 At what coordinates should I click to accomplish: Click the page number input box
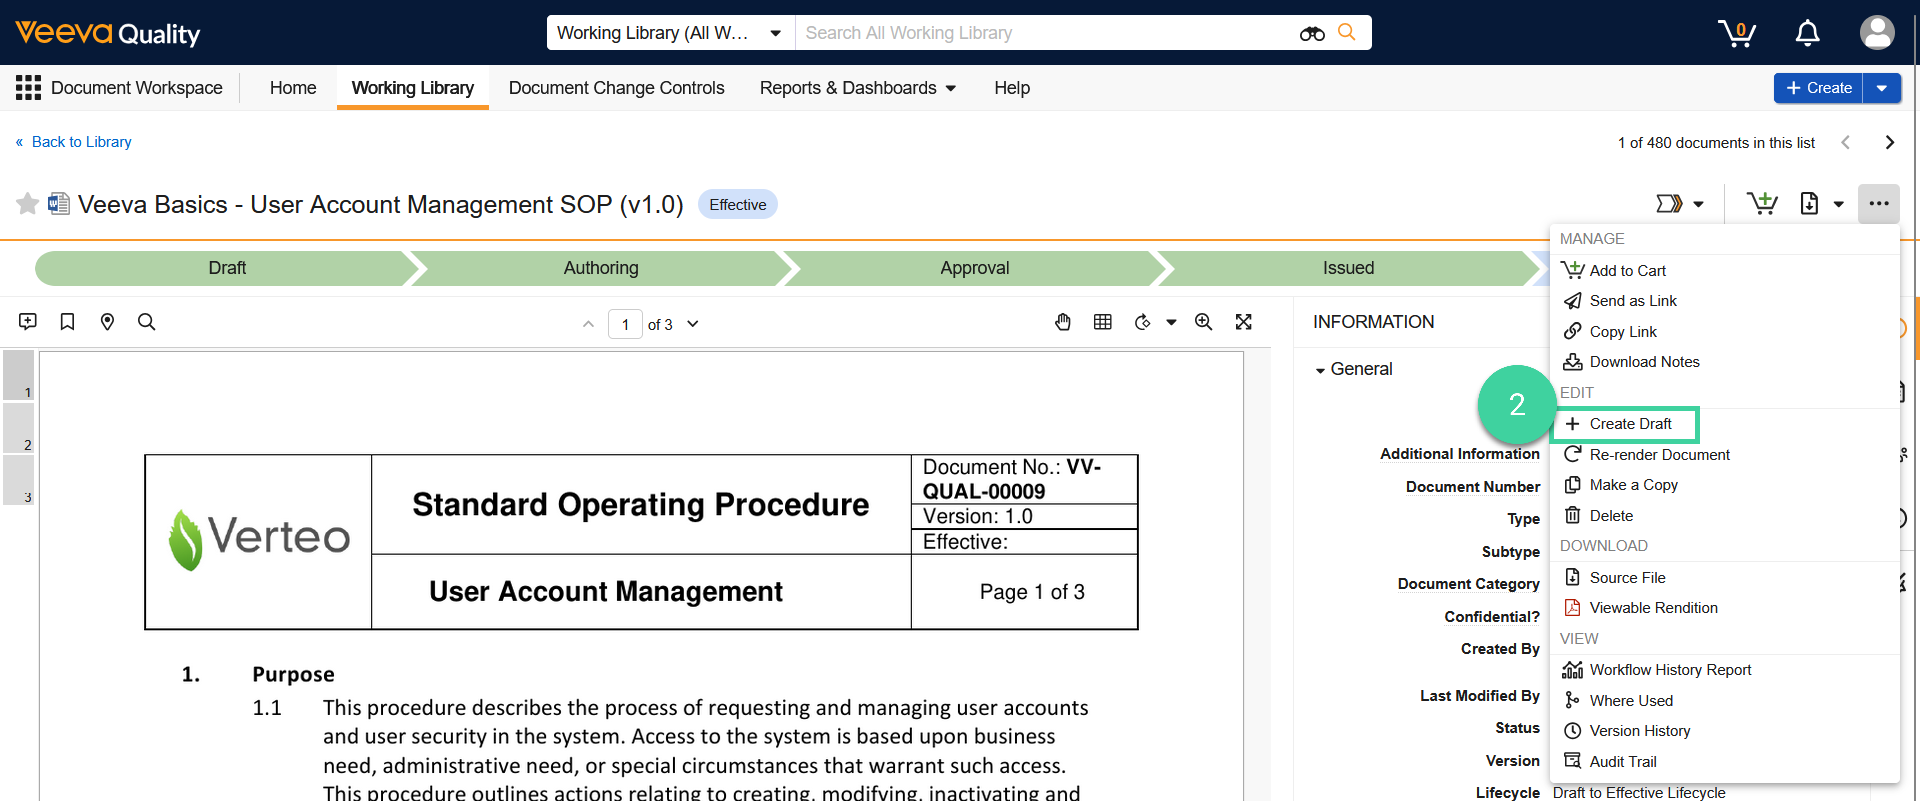pos(625,324)
